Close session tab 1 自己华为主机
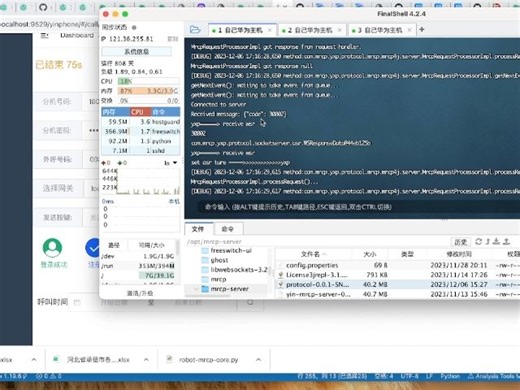The image size is (520, 390). pyautogui.click(x=270, y=30)
